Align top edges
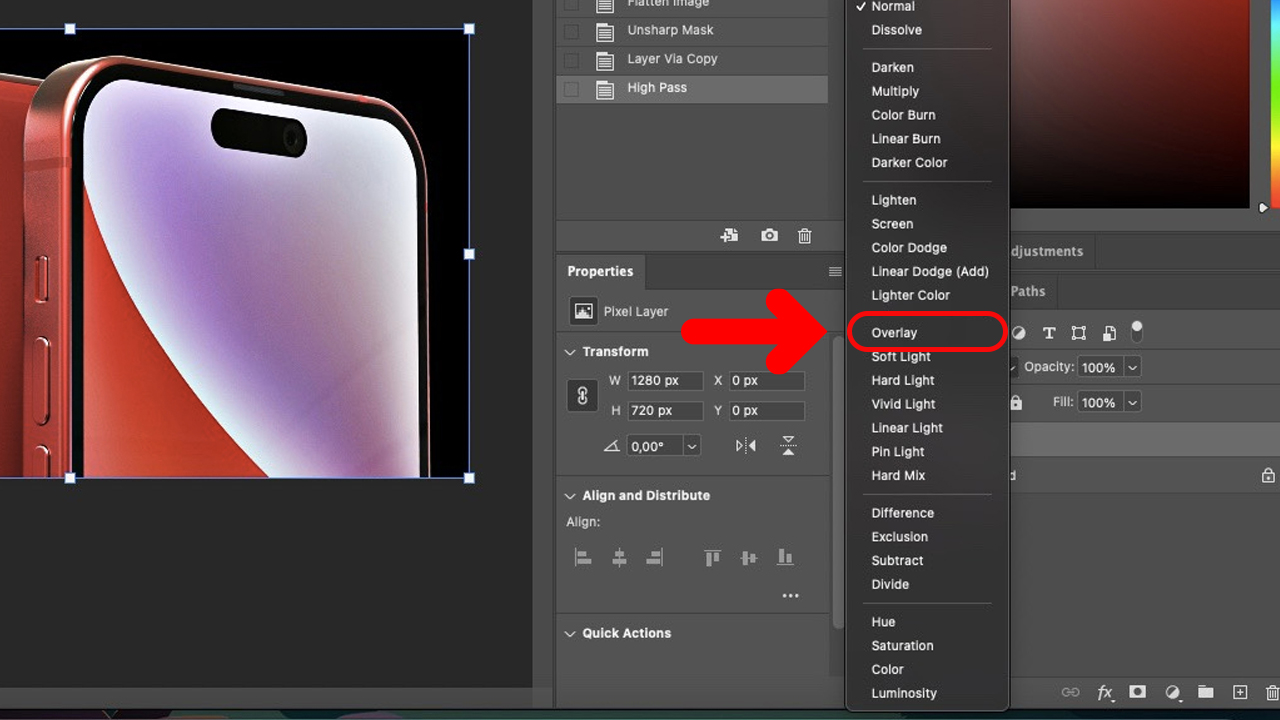 (x=712, y=558)
